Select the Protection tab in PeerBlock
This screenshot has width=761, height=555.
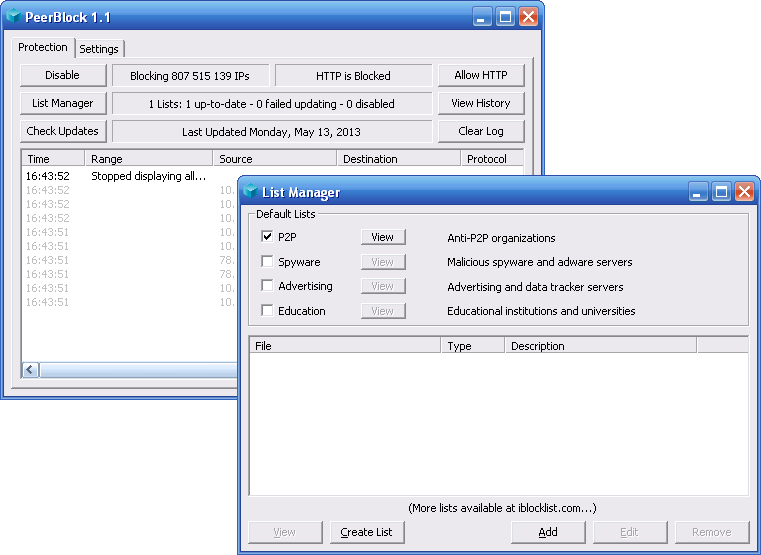point(43,48)
